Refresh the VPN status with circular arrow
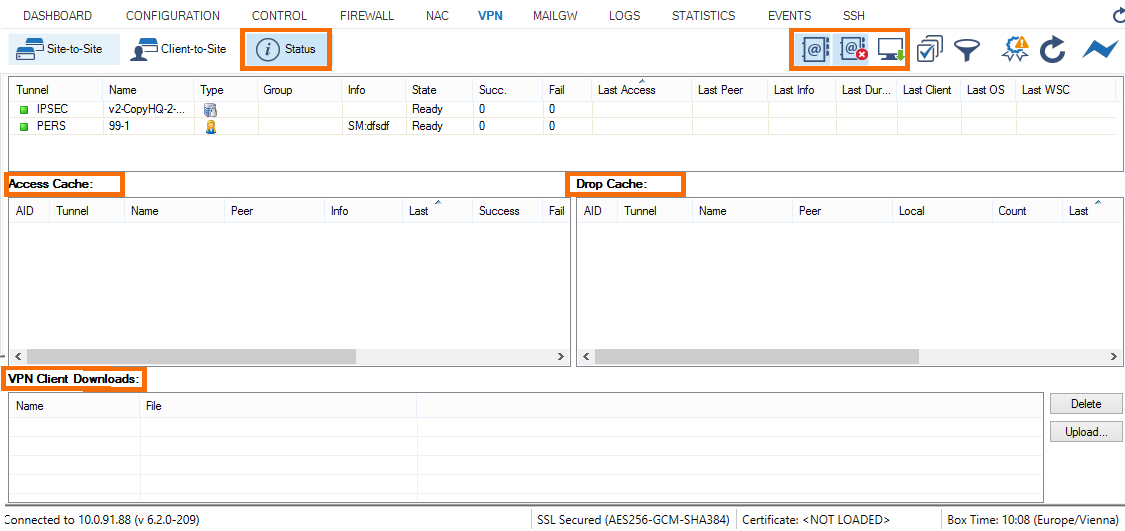 1053,50
